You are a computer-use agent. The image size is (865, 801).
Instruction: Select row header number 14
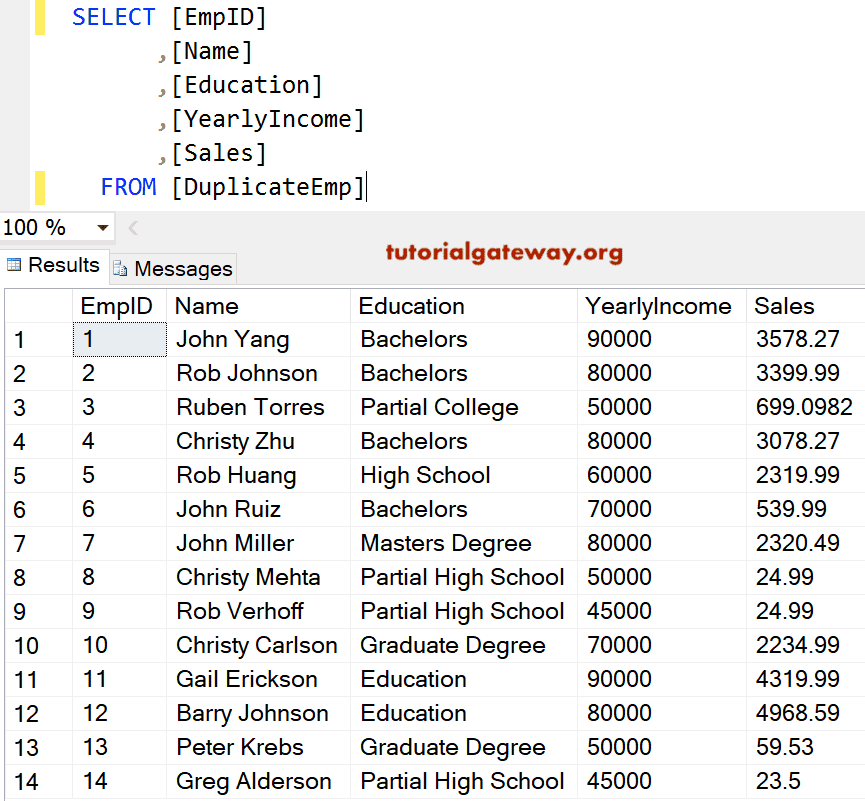(26, 782)
